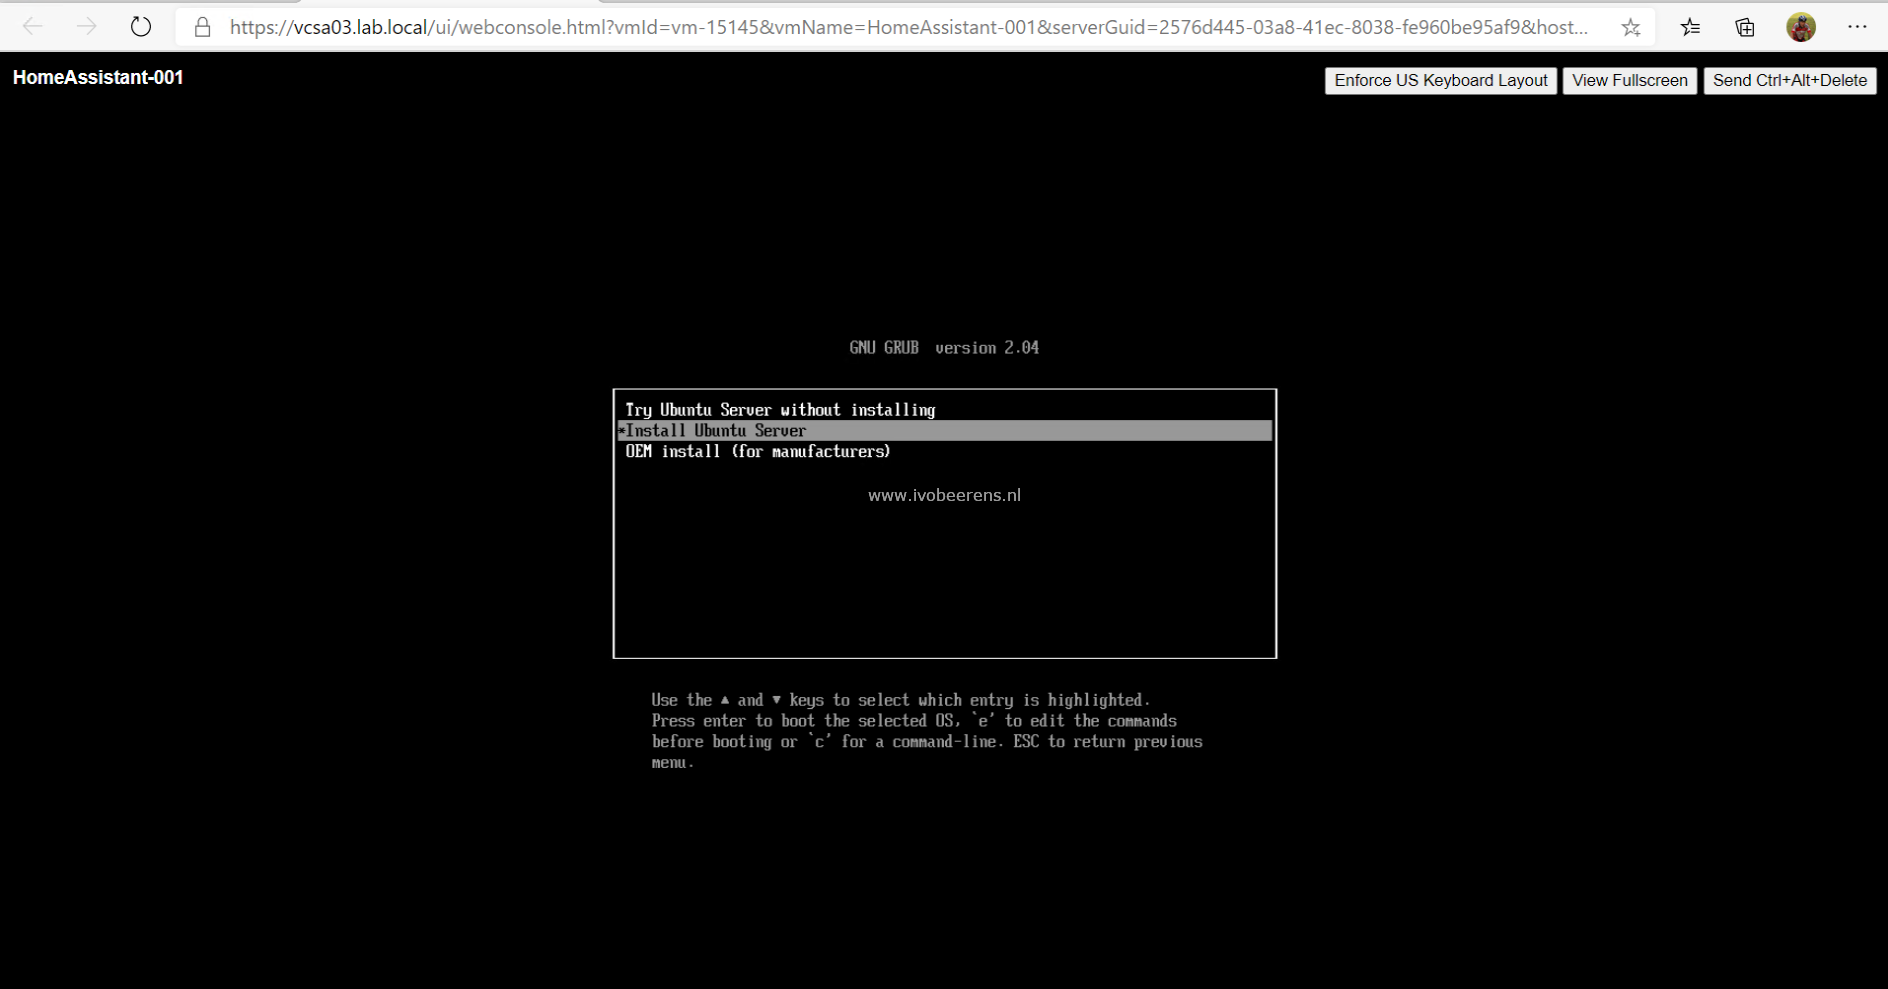Click the browser Forward arrow
Image resolution: width=1888 pixels, height=989 pixels.
(87, 27)
